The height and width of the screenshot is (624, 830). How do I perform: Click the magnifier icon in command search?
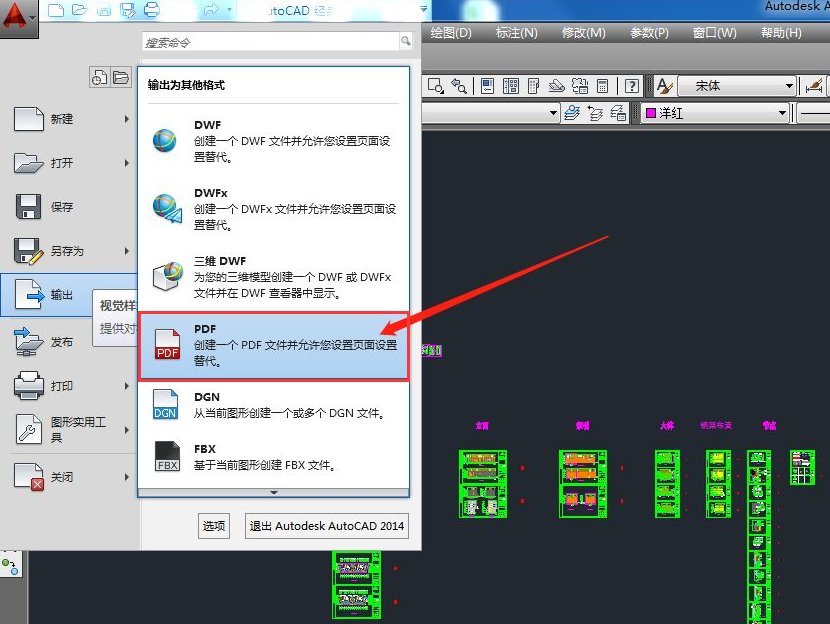405,41
